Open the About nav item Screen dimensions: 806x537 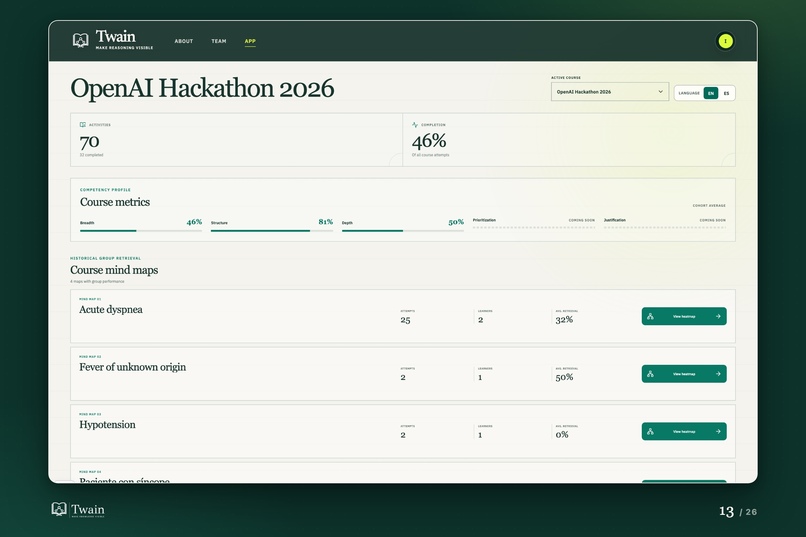[184, 41]
